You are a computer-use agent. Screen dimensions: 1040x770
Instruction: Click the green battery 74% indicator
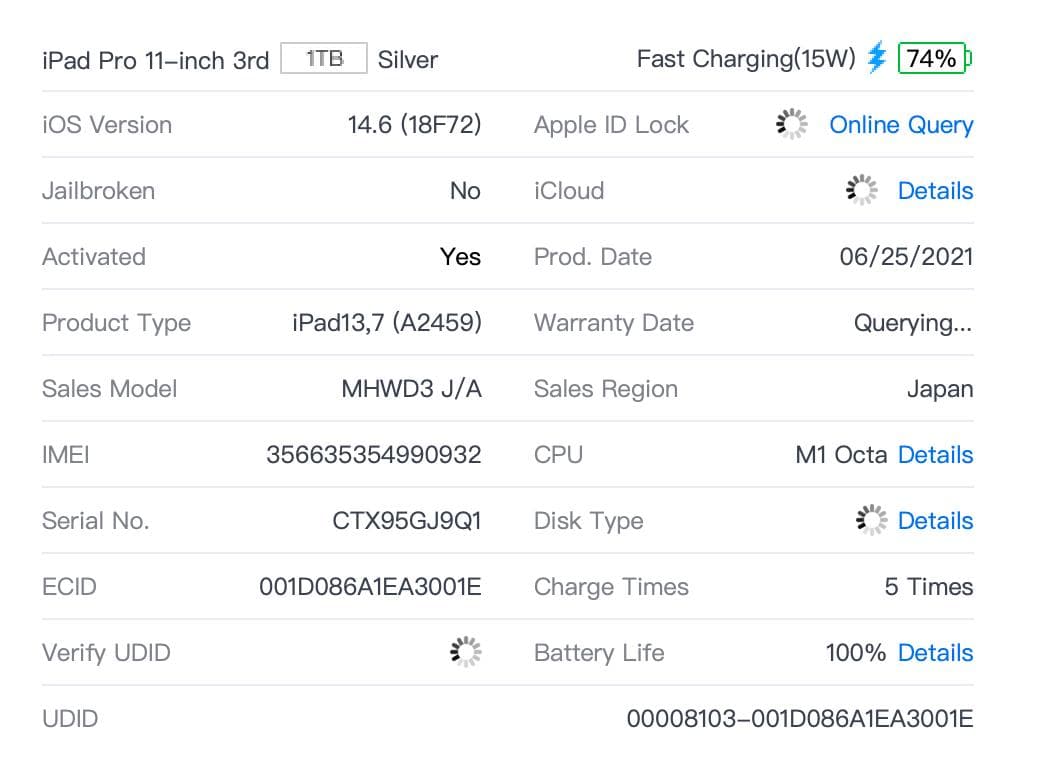pyautogui.click(x=934, y=59)
